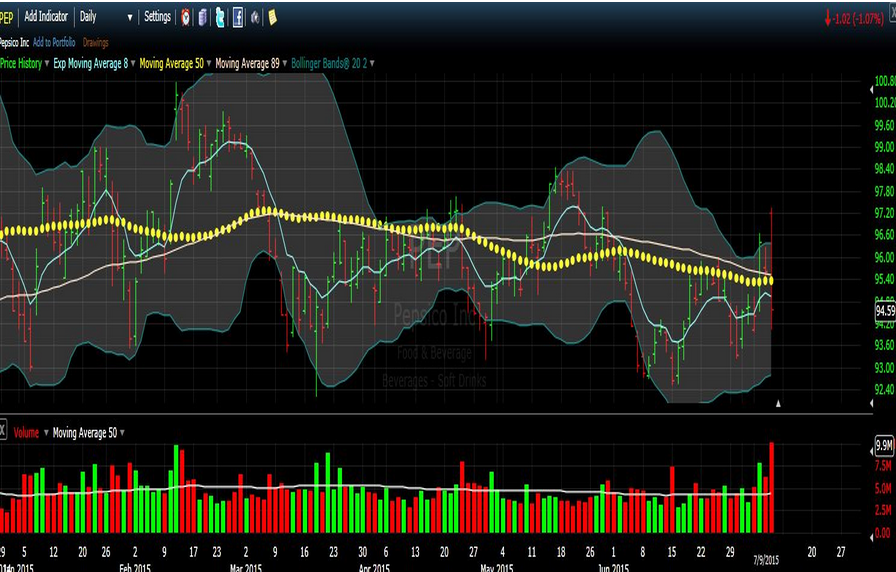Click Add Indicator in the toolbar

pos(46,17)
